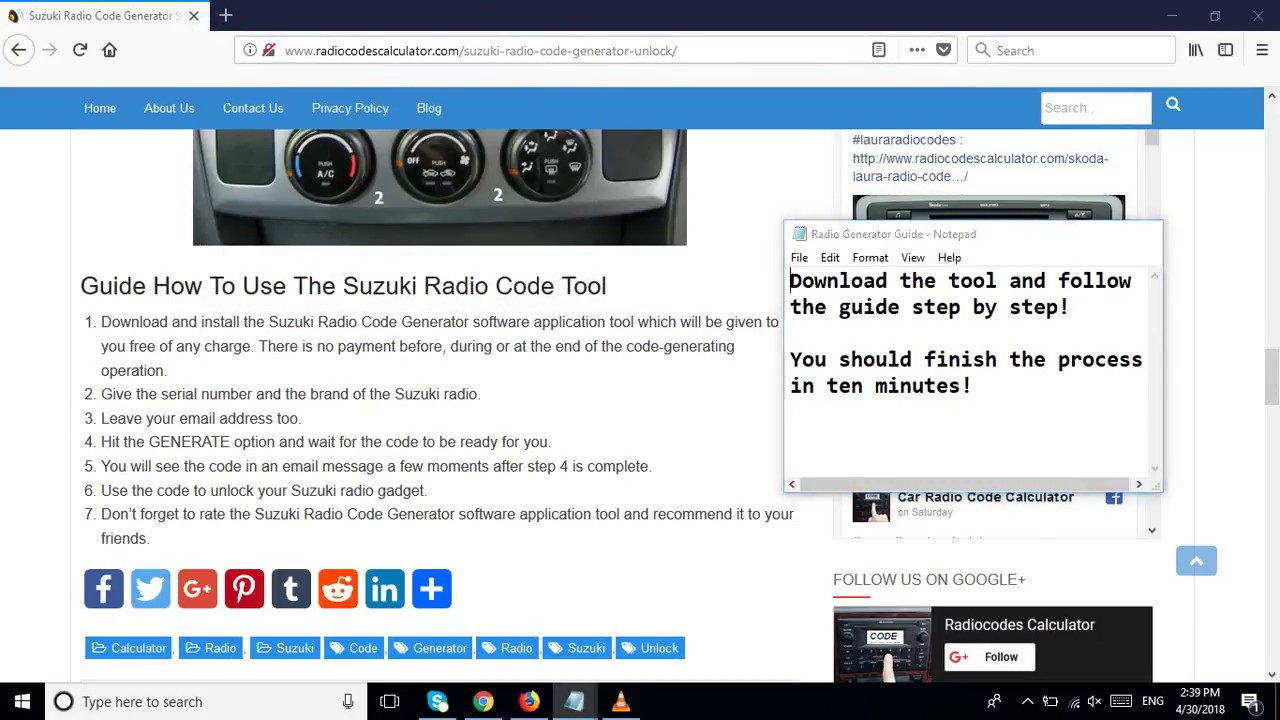
Task: Open Notepad Edit menu
Action: pos(830,258)
